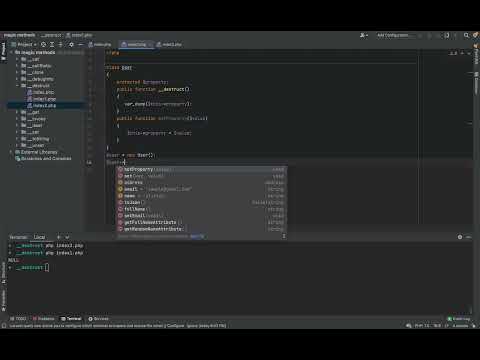Open the Project view dropdown
Image resolution: width=480 pixels, height=360 pixels.
24,44
